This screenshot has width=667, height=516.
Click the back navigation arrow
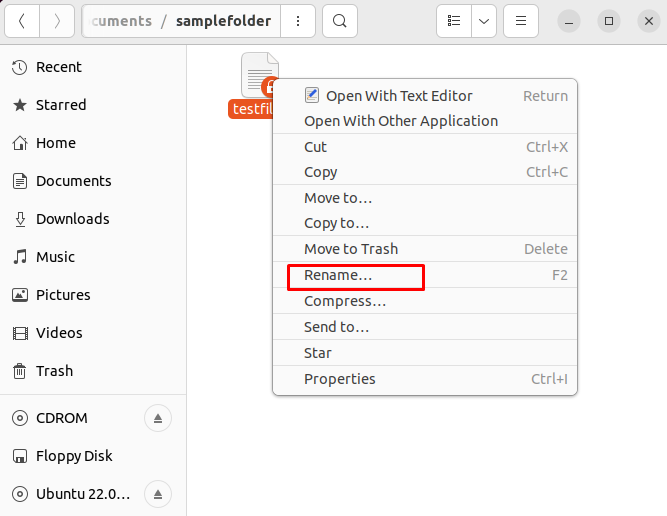tap(22, 21)
